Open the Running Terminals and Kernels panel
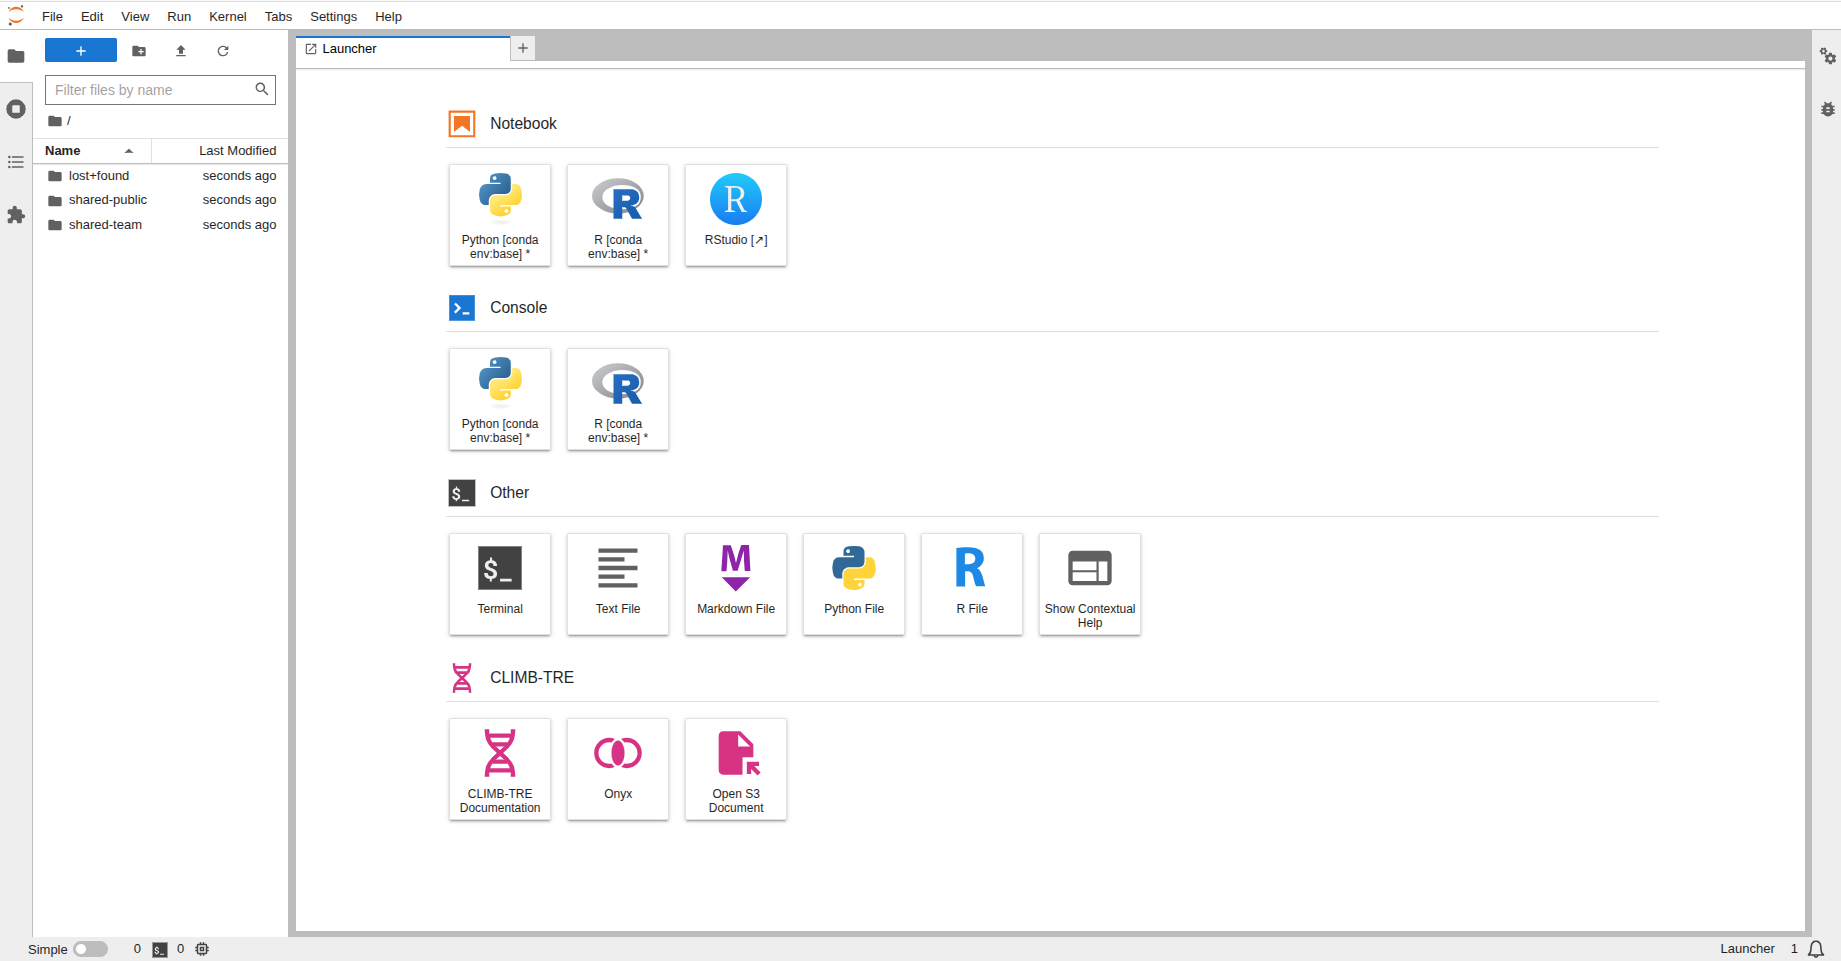Screen dimensions: 1841x961 [x=16, y=109]
